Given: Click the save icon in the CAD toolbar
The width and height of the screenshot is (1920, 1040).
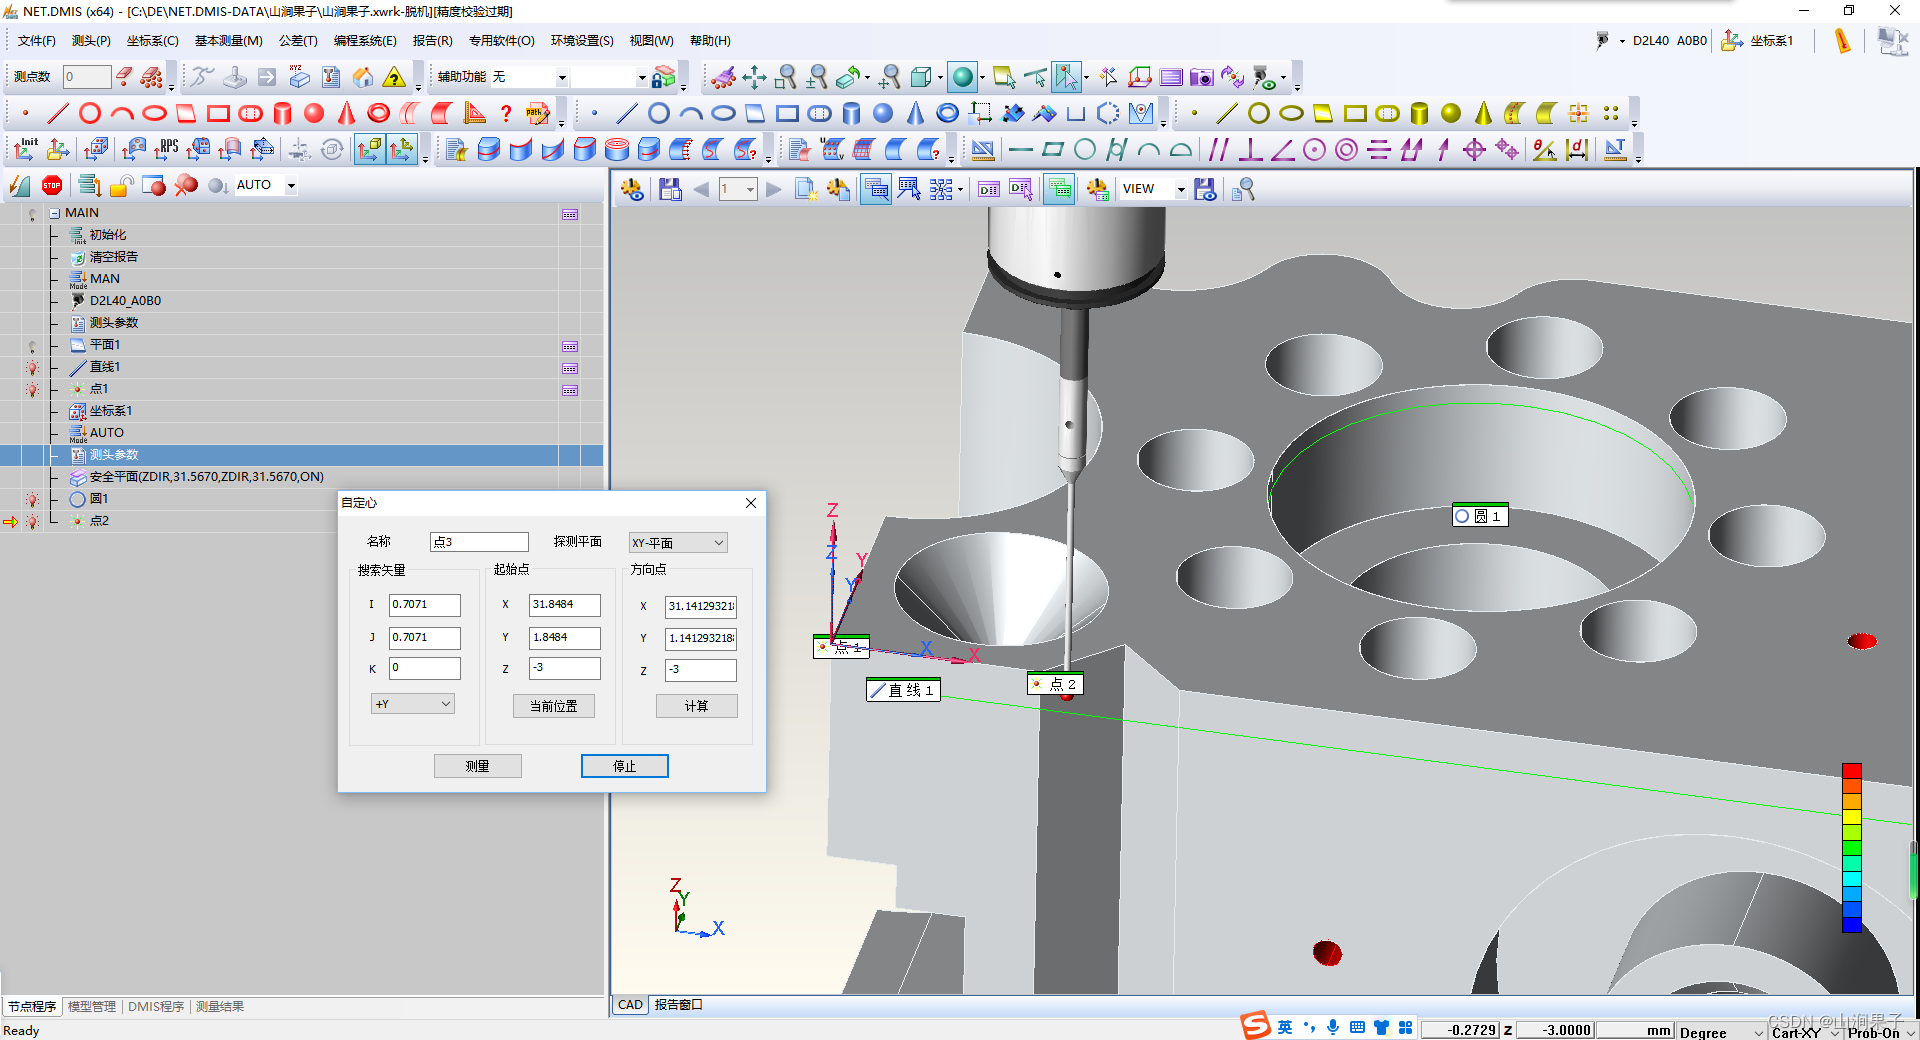Looking at the screenshot, I should click(670, 189).
